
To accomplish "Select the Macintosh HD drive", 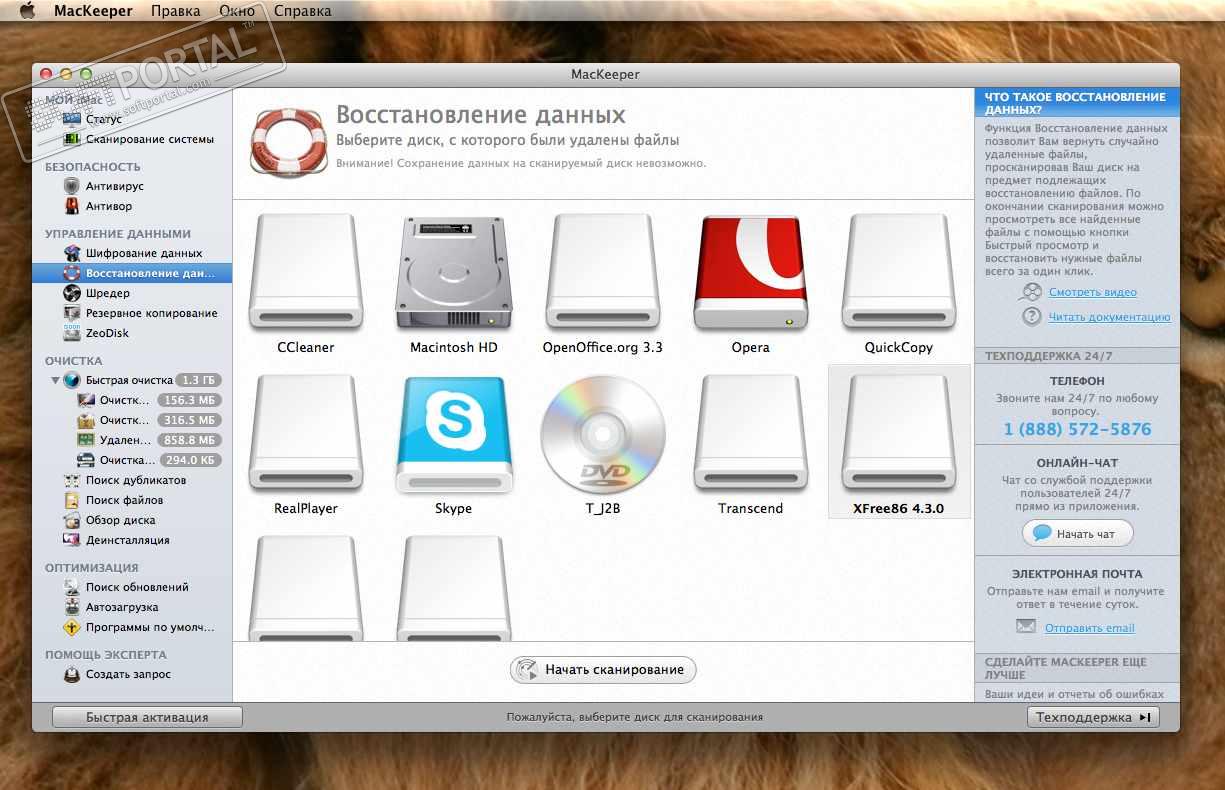I will point(453,272).
